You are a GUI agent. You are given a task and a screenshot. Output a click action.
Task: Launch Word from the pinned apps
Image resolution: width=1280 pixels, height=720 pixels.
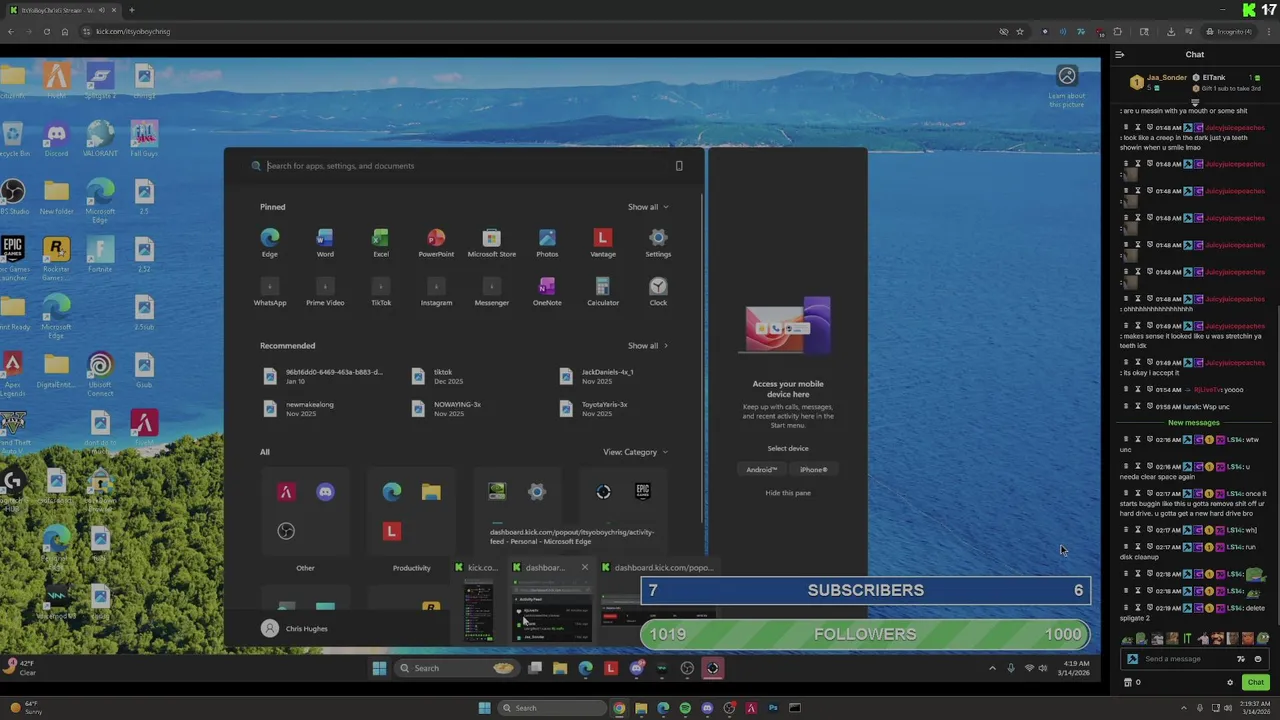coord(325,242)
